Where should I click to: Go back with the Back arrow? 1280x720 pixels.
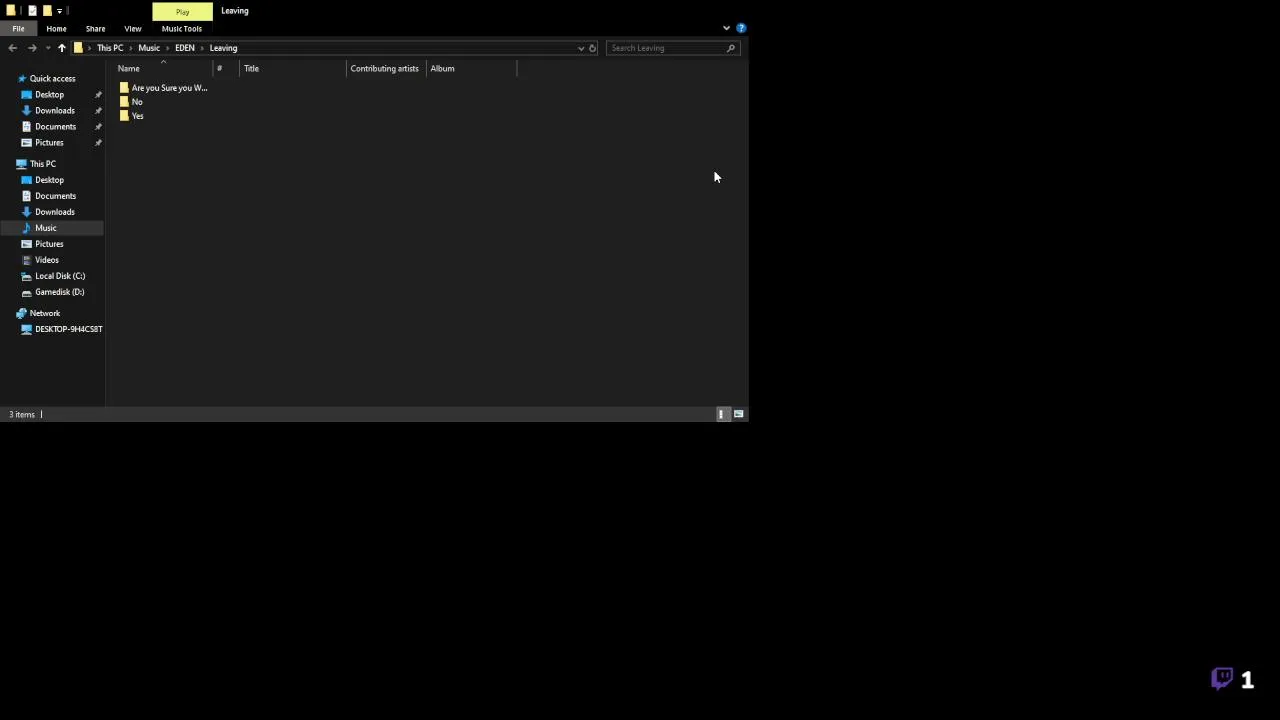pyautogui.click(x=12, y=48)
